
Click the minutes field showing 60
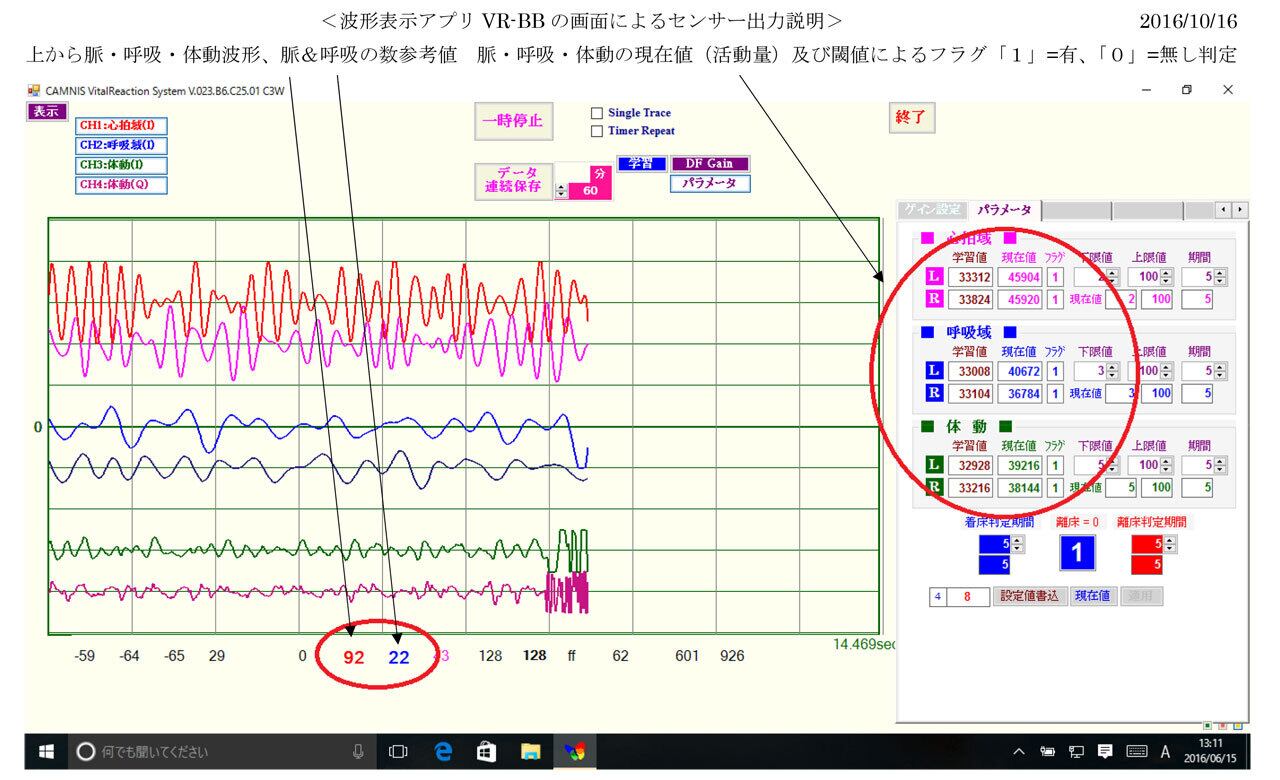click(590, 190)
